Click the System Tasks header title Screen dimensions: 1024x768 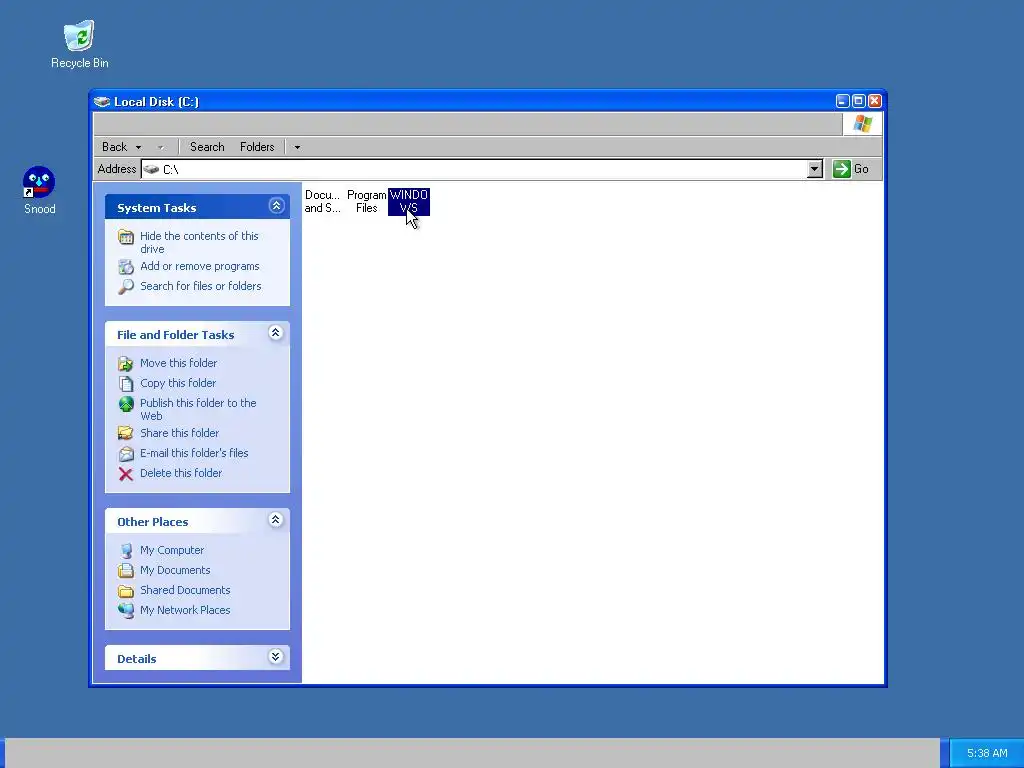(x=157, y=208)
